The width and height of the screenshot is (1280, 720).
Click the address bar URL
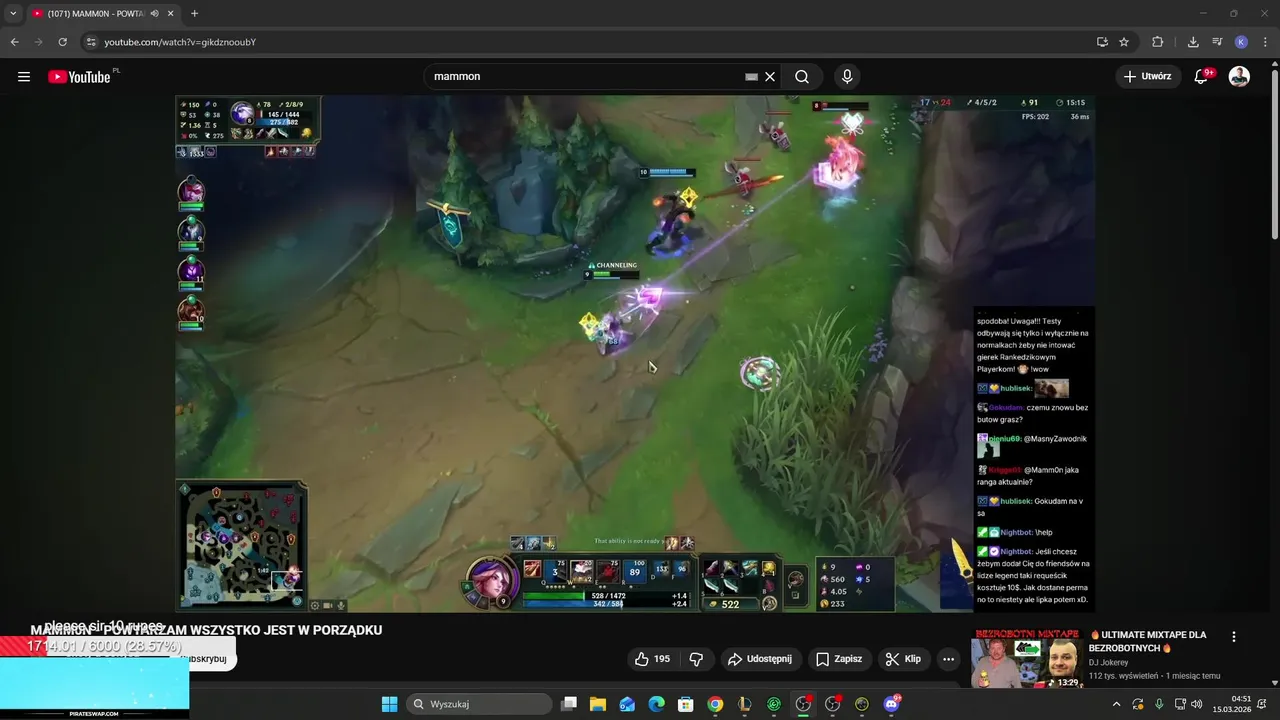pos(180,42)
